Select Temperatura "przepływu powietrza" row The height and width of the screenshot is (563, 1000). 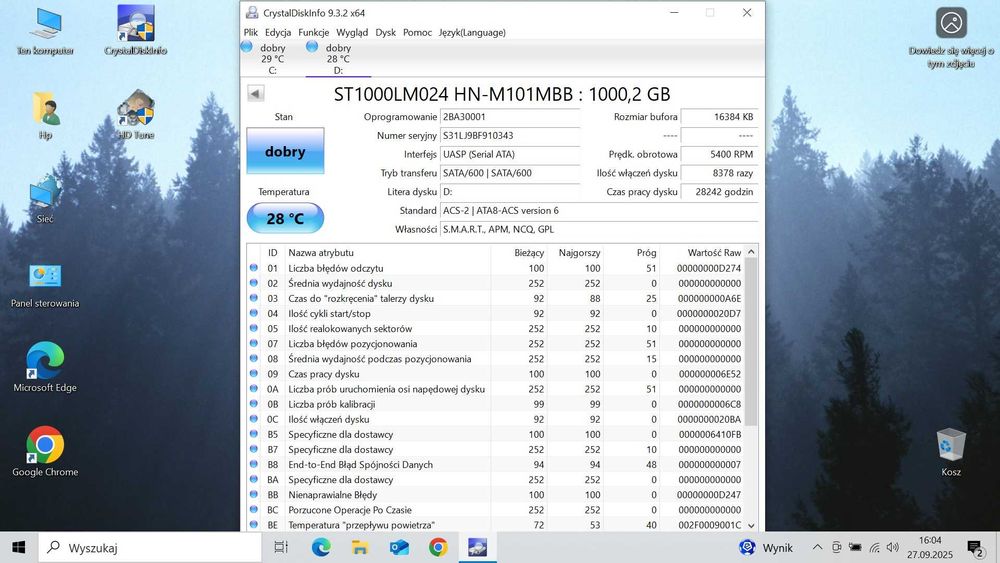click(x=496, y=525)
